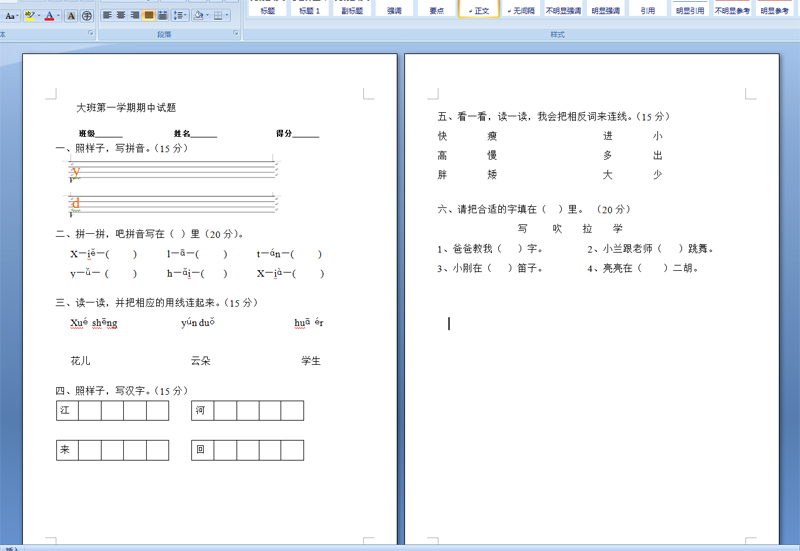This screenshot has width=800, height=551.
Task: Click heading 五、看一看，读一读
Action: (554, 117)
